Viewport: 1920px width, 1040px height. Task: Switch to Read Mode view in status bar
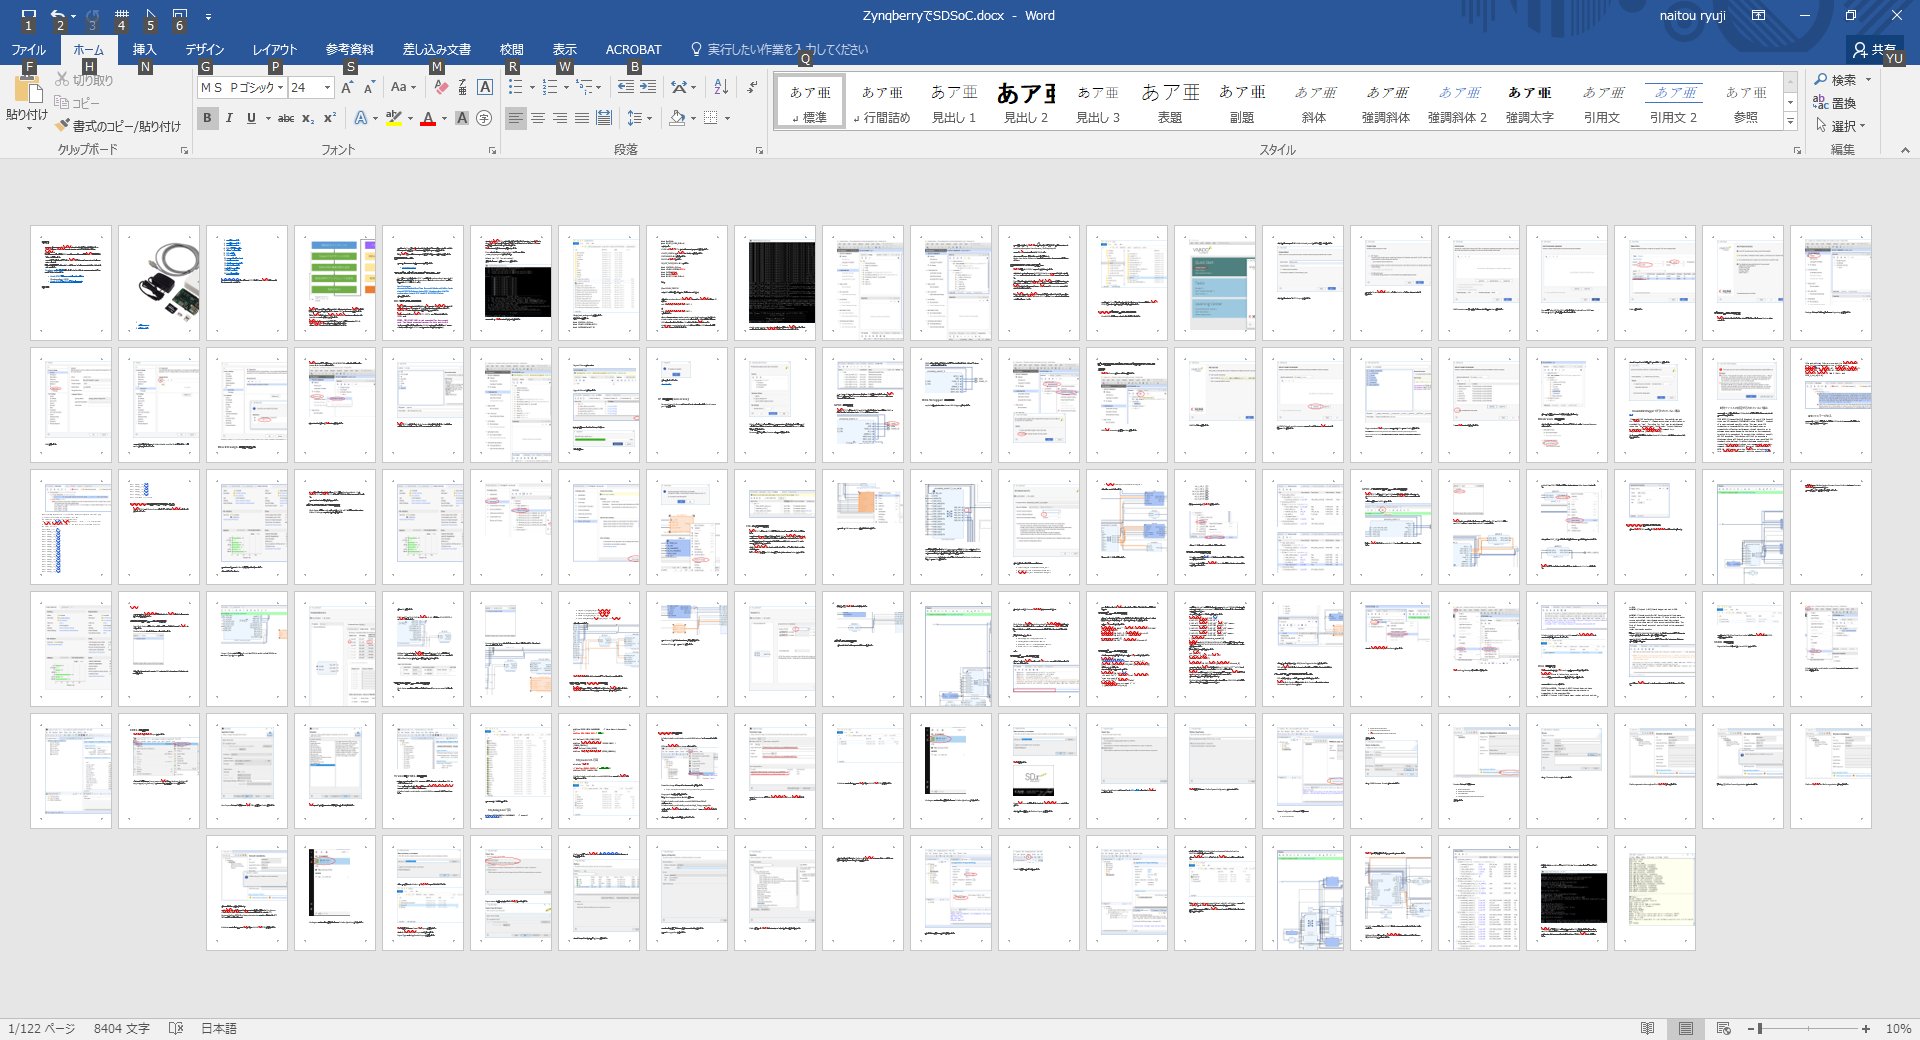point(1647,1028)
